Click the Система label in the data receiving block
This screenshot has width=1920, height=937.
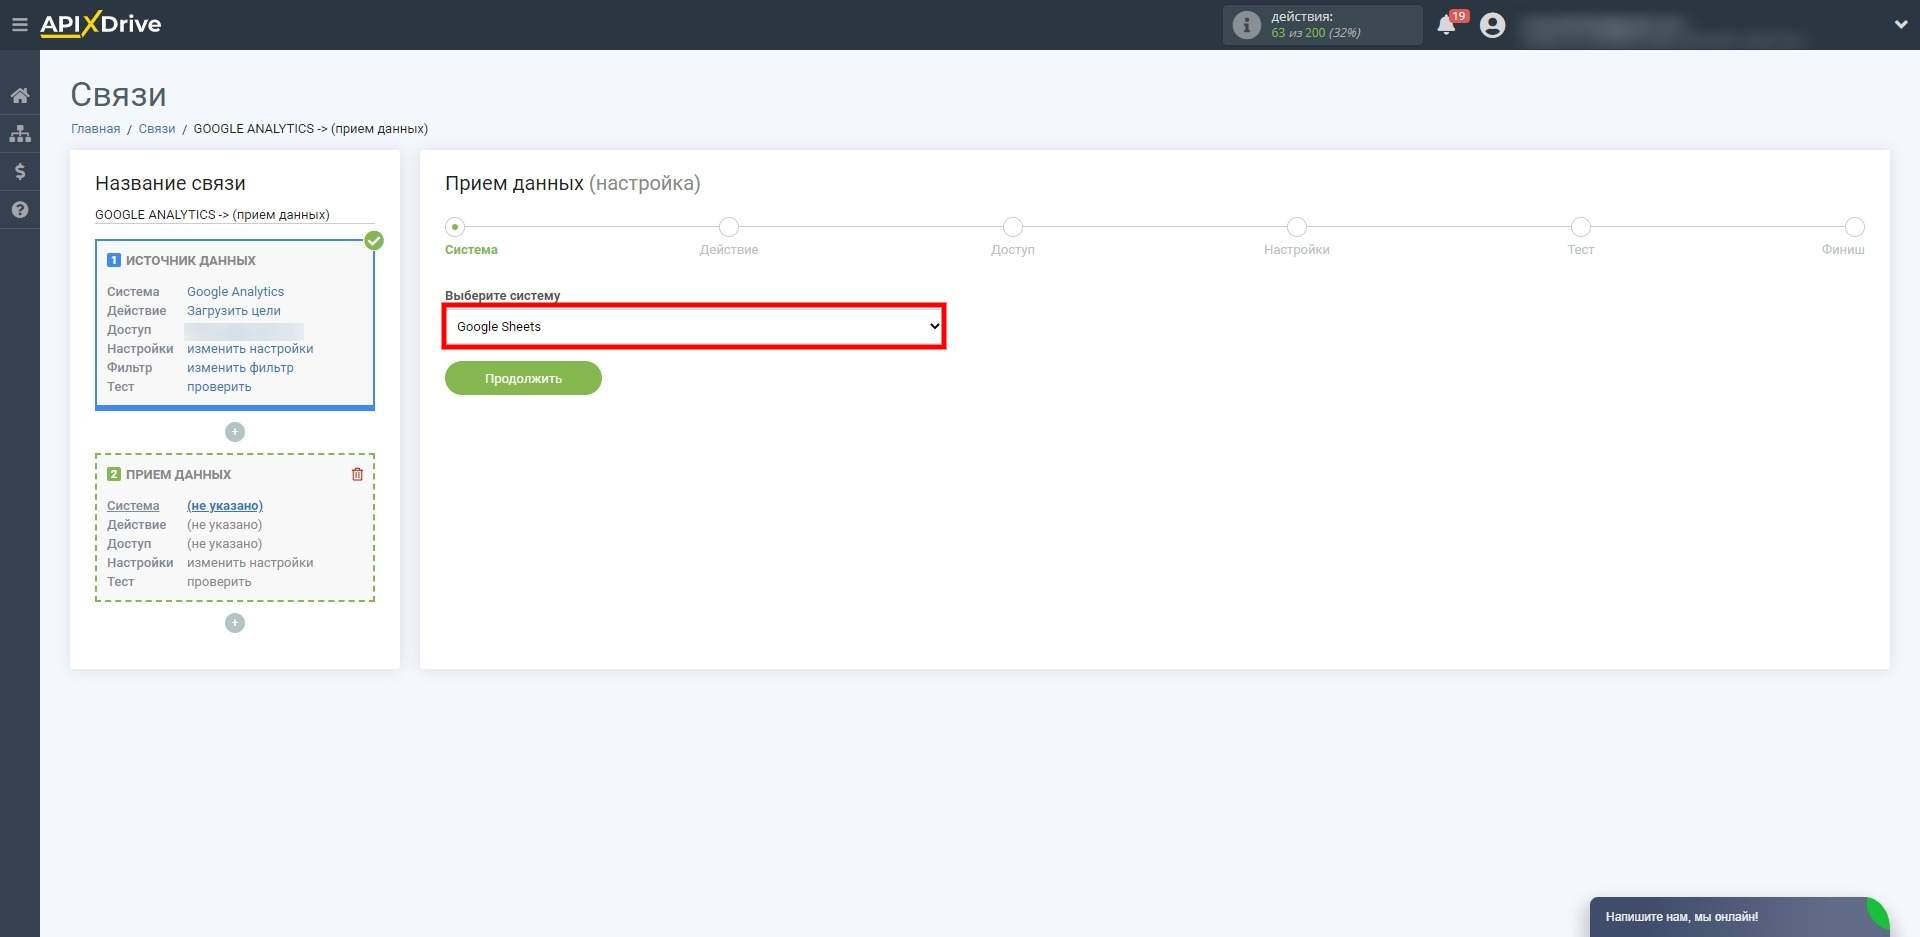pos(133,506)
